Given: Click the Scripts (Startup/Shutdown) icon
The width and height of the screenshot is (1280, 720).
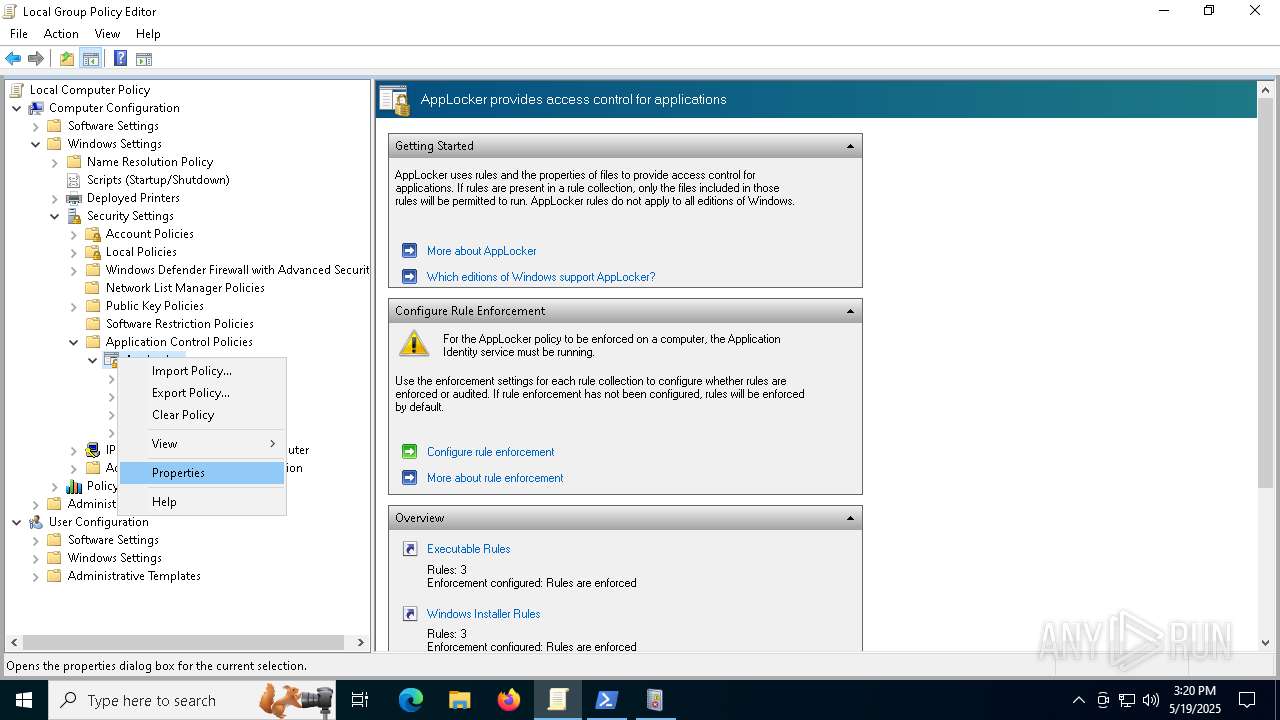Looking at the screenshot, I should [x=74, y=180].
